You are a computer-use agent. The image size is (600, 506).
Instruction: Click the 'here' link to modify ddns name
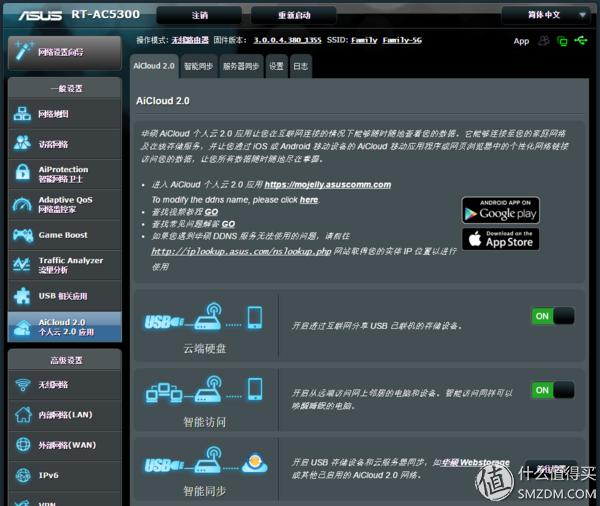(x=309, y=200)
